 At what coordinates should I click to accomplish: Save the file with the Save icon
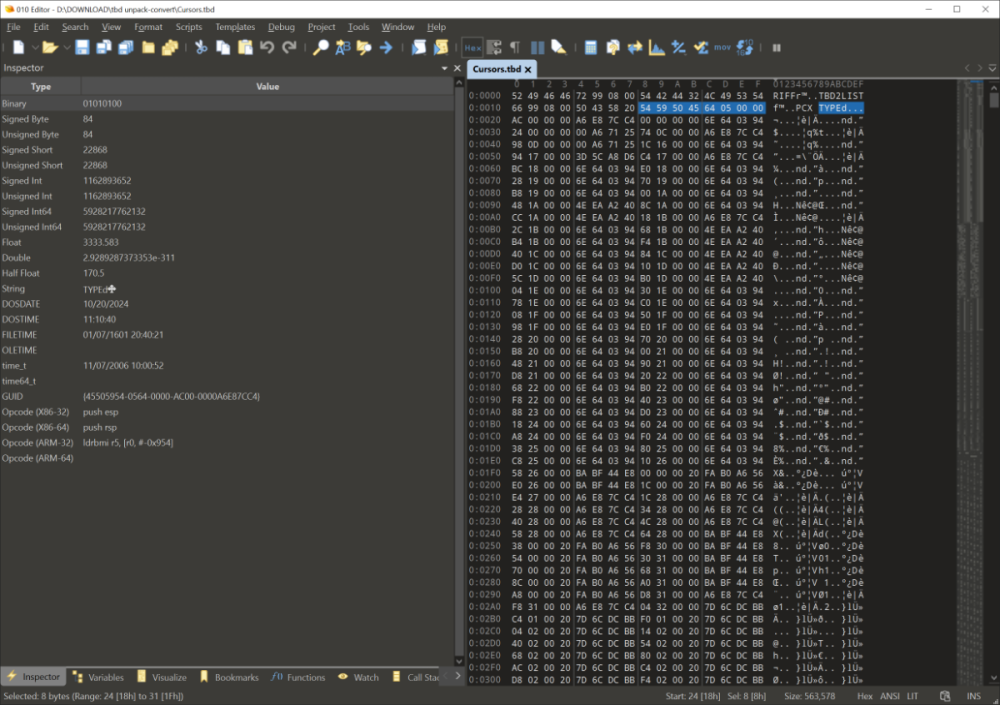(x=82, y=47)
